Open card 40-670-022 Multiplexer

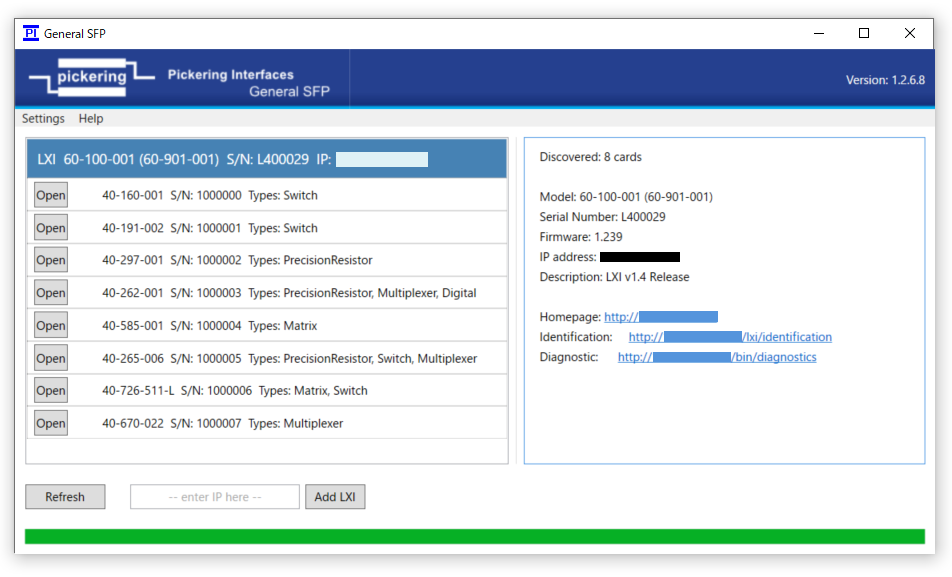[50, 423]
